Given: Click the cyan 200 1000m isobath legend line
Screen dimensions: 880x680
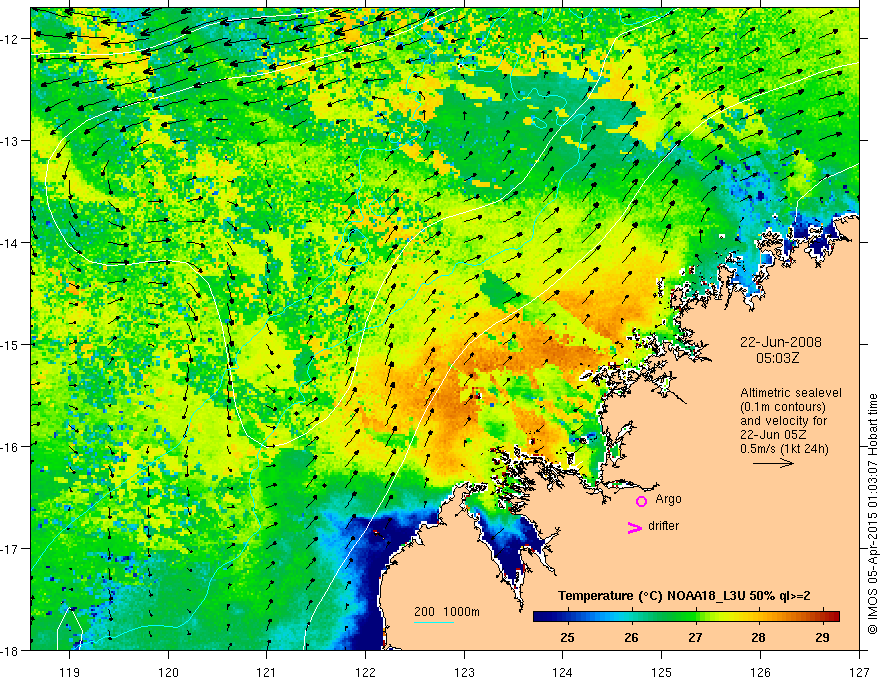Looking at the screenshot, I should [x=434, y=622].
